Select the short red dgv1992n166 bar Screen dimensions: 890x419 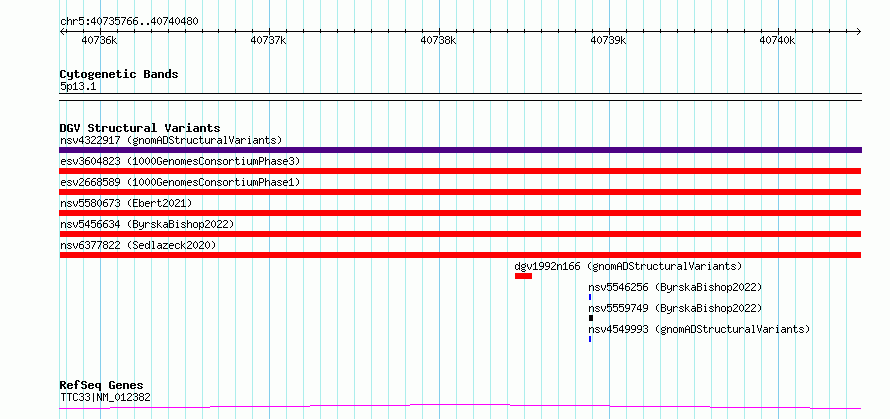pos(523,276)
